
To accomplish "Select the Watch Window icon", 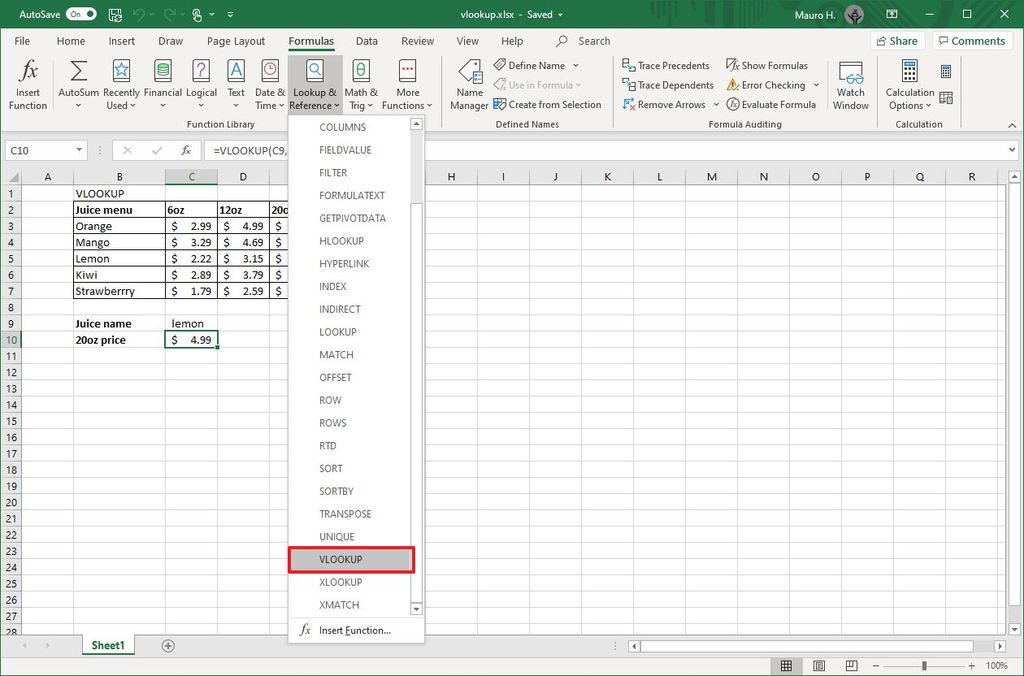I will (850, 84).
